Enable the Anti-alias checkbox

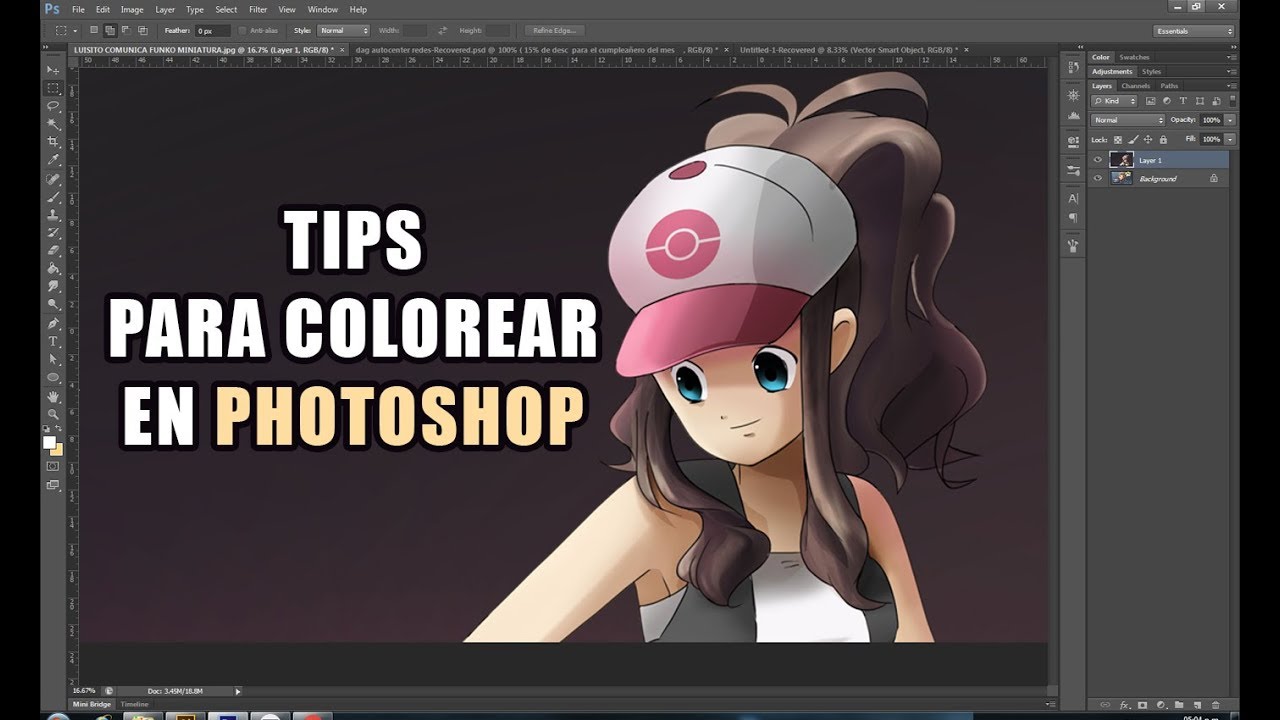tap(243, 31)
